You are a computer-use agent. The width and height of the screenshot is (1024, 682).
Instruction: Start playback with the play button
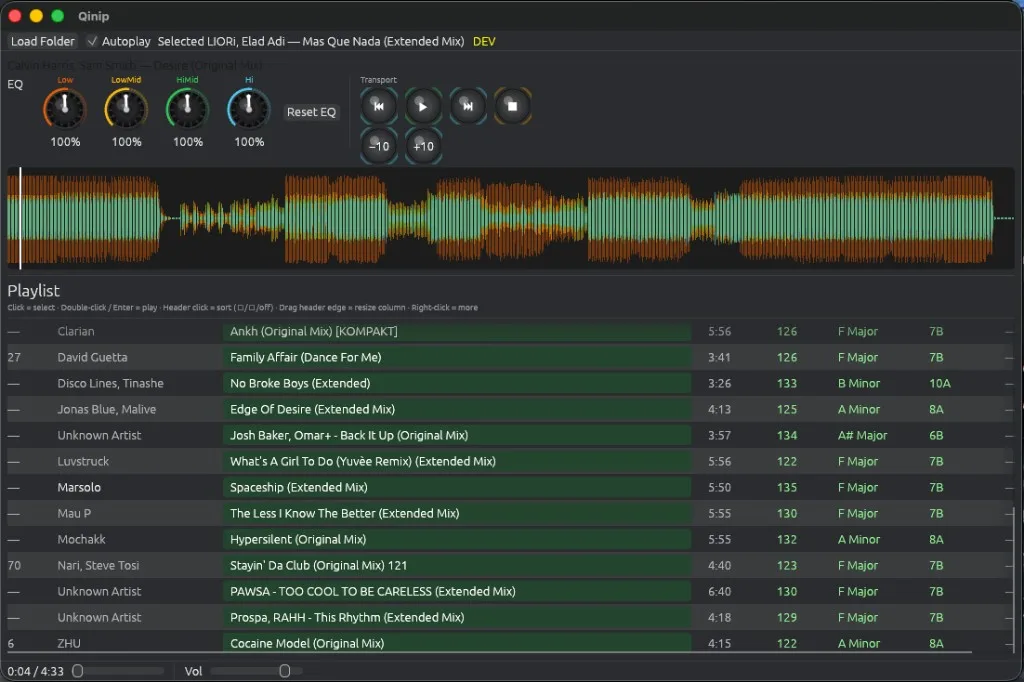coord(423,106)
